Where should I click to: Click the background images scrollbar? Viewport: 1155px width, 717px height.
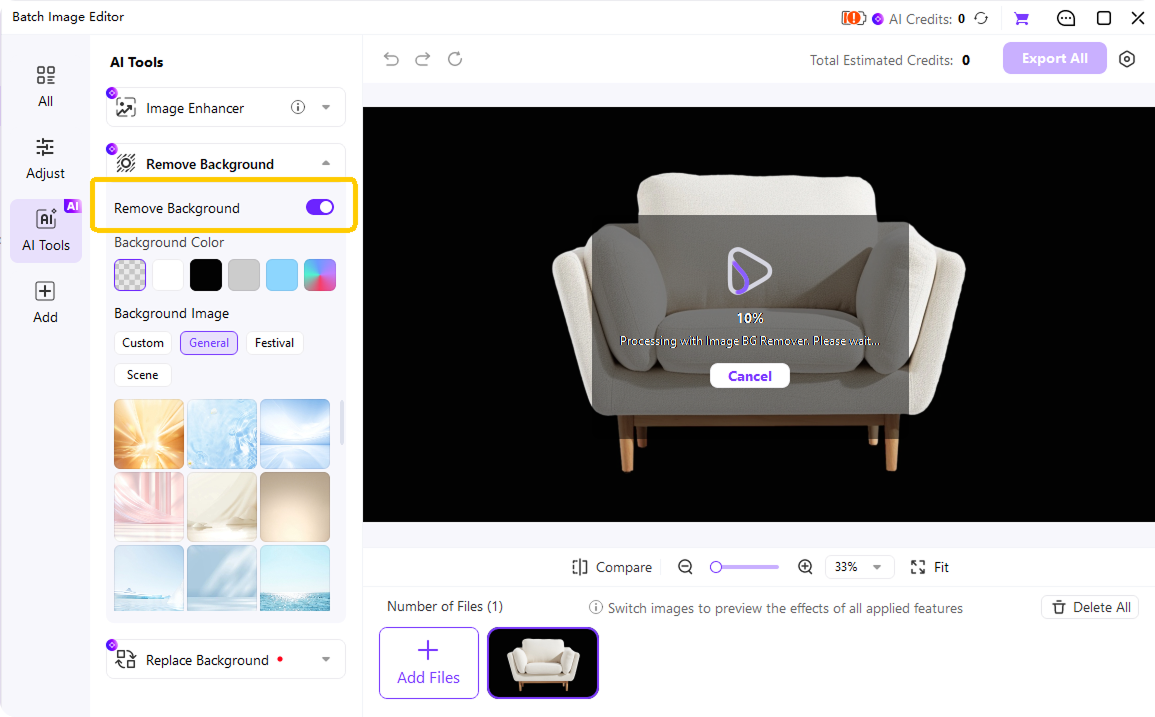[342, 422]
